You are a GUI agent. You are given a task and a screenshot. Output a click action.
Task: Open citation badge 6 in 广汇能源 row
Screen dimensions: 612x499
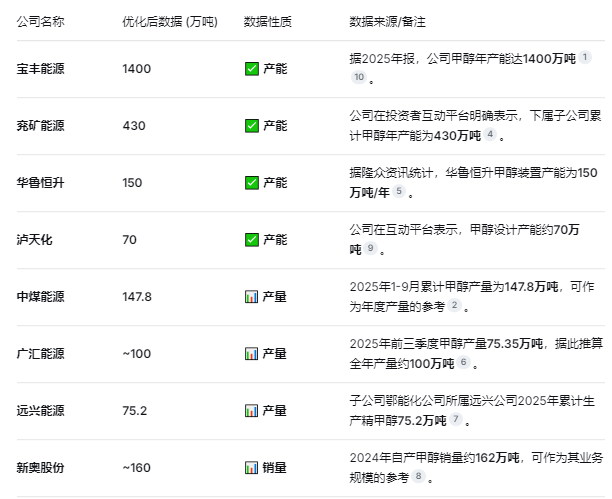[x=463, y=362]
